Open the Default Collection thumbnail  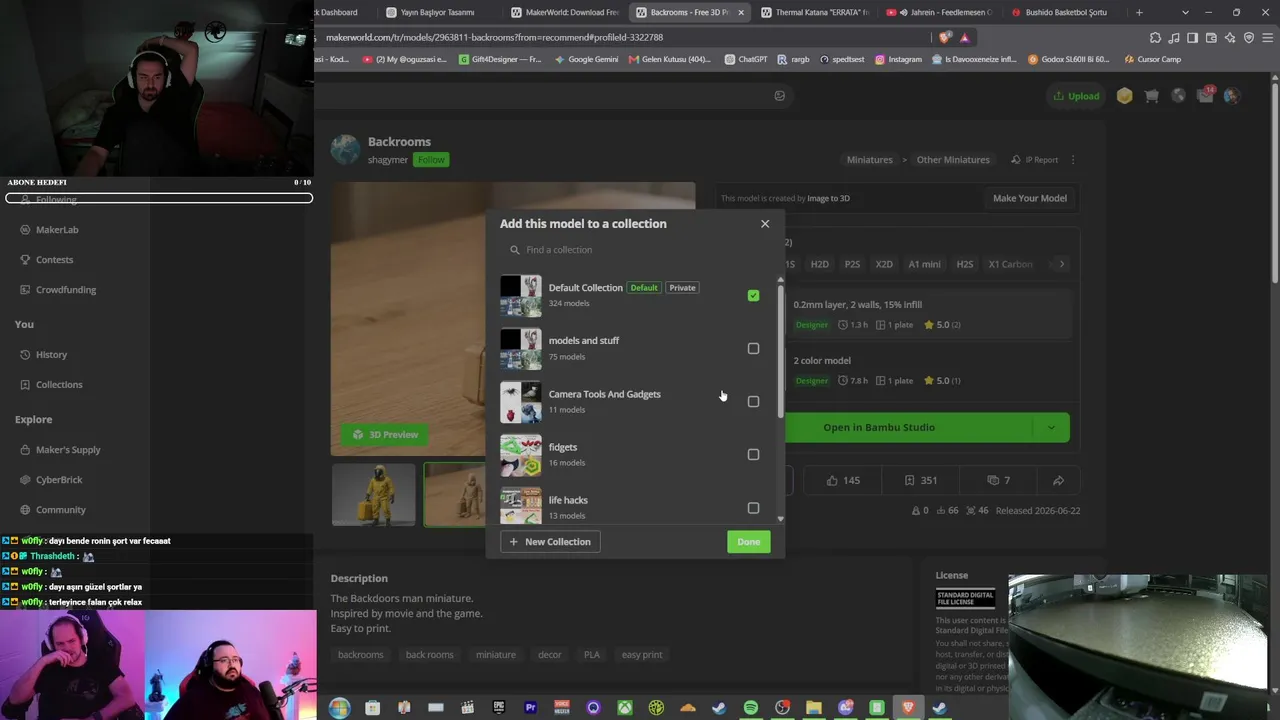521,296
